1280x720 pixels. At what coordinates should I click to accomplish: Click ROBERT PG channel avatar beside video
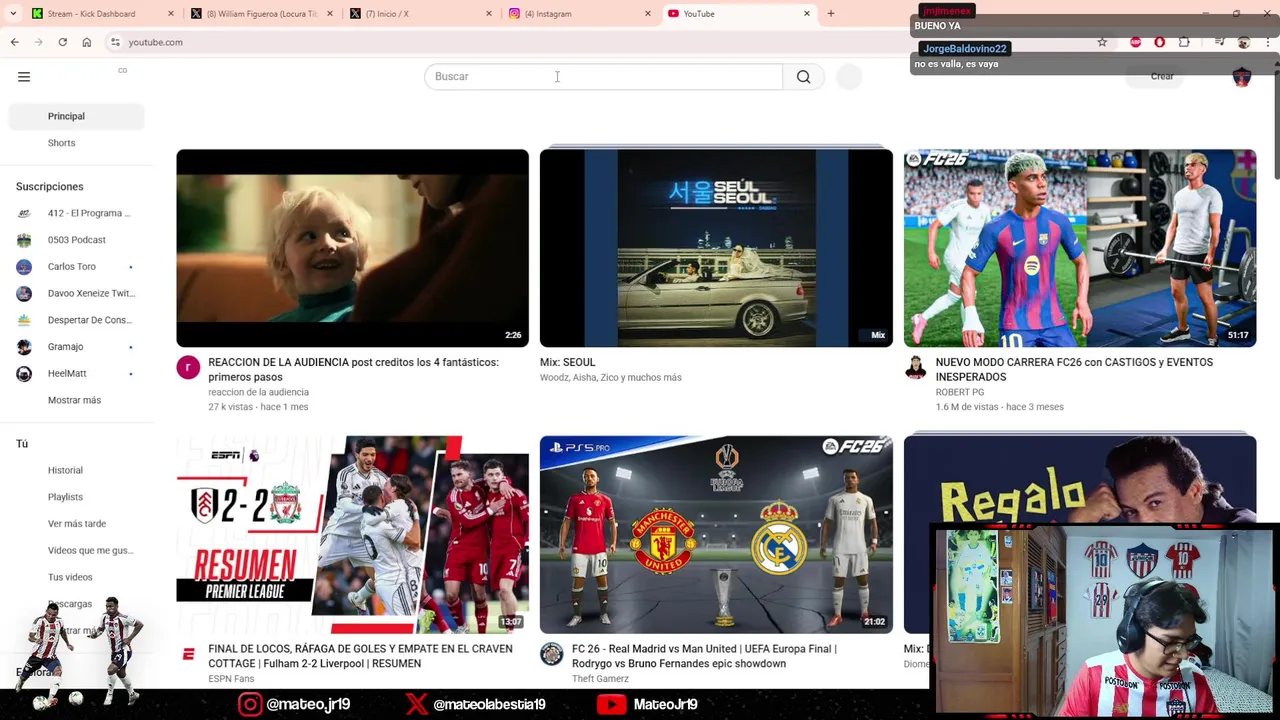pos(915,368)
